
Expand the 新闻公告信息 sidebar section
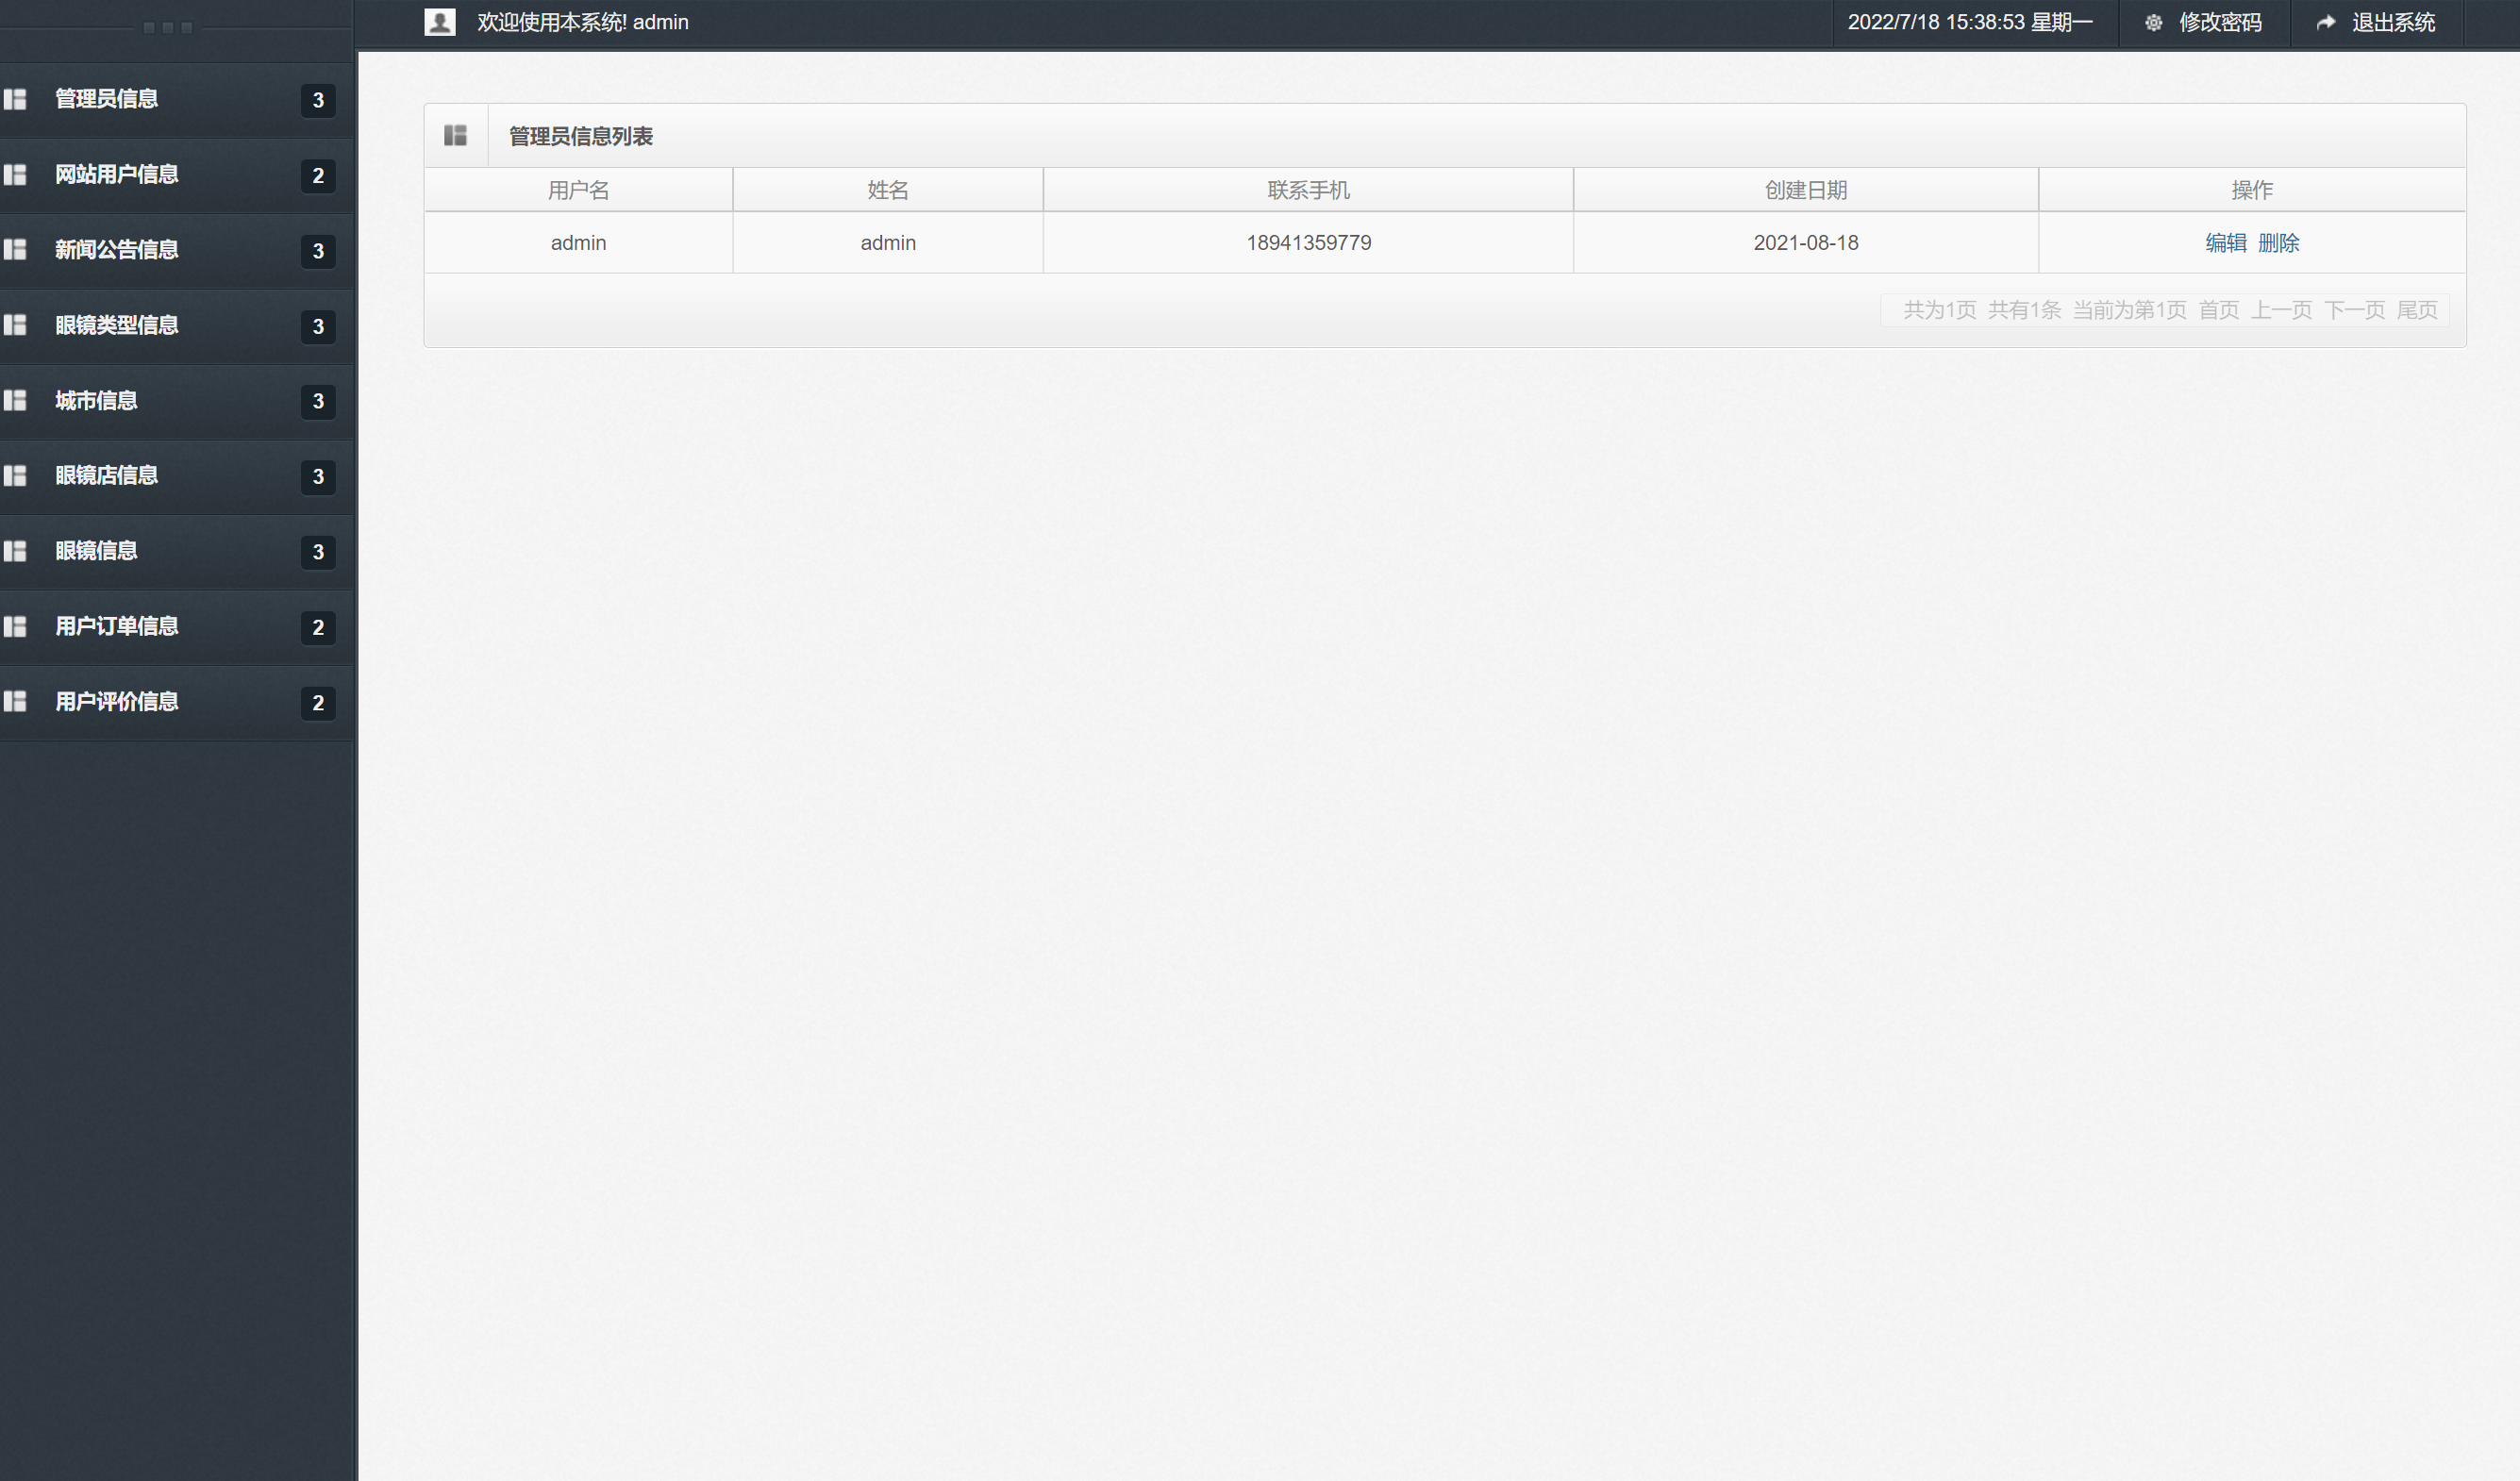point(116,250)
